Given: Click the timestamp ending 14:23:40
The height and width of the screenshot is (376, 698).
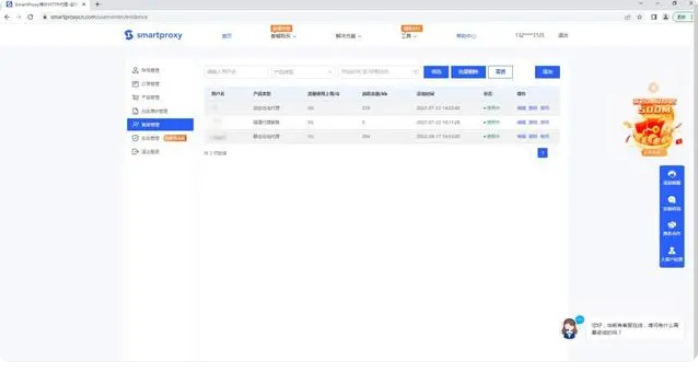Looking at the screenshot, I should point(438,108).
